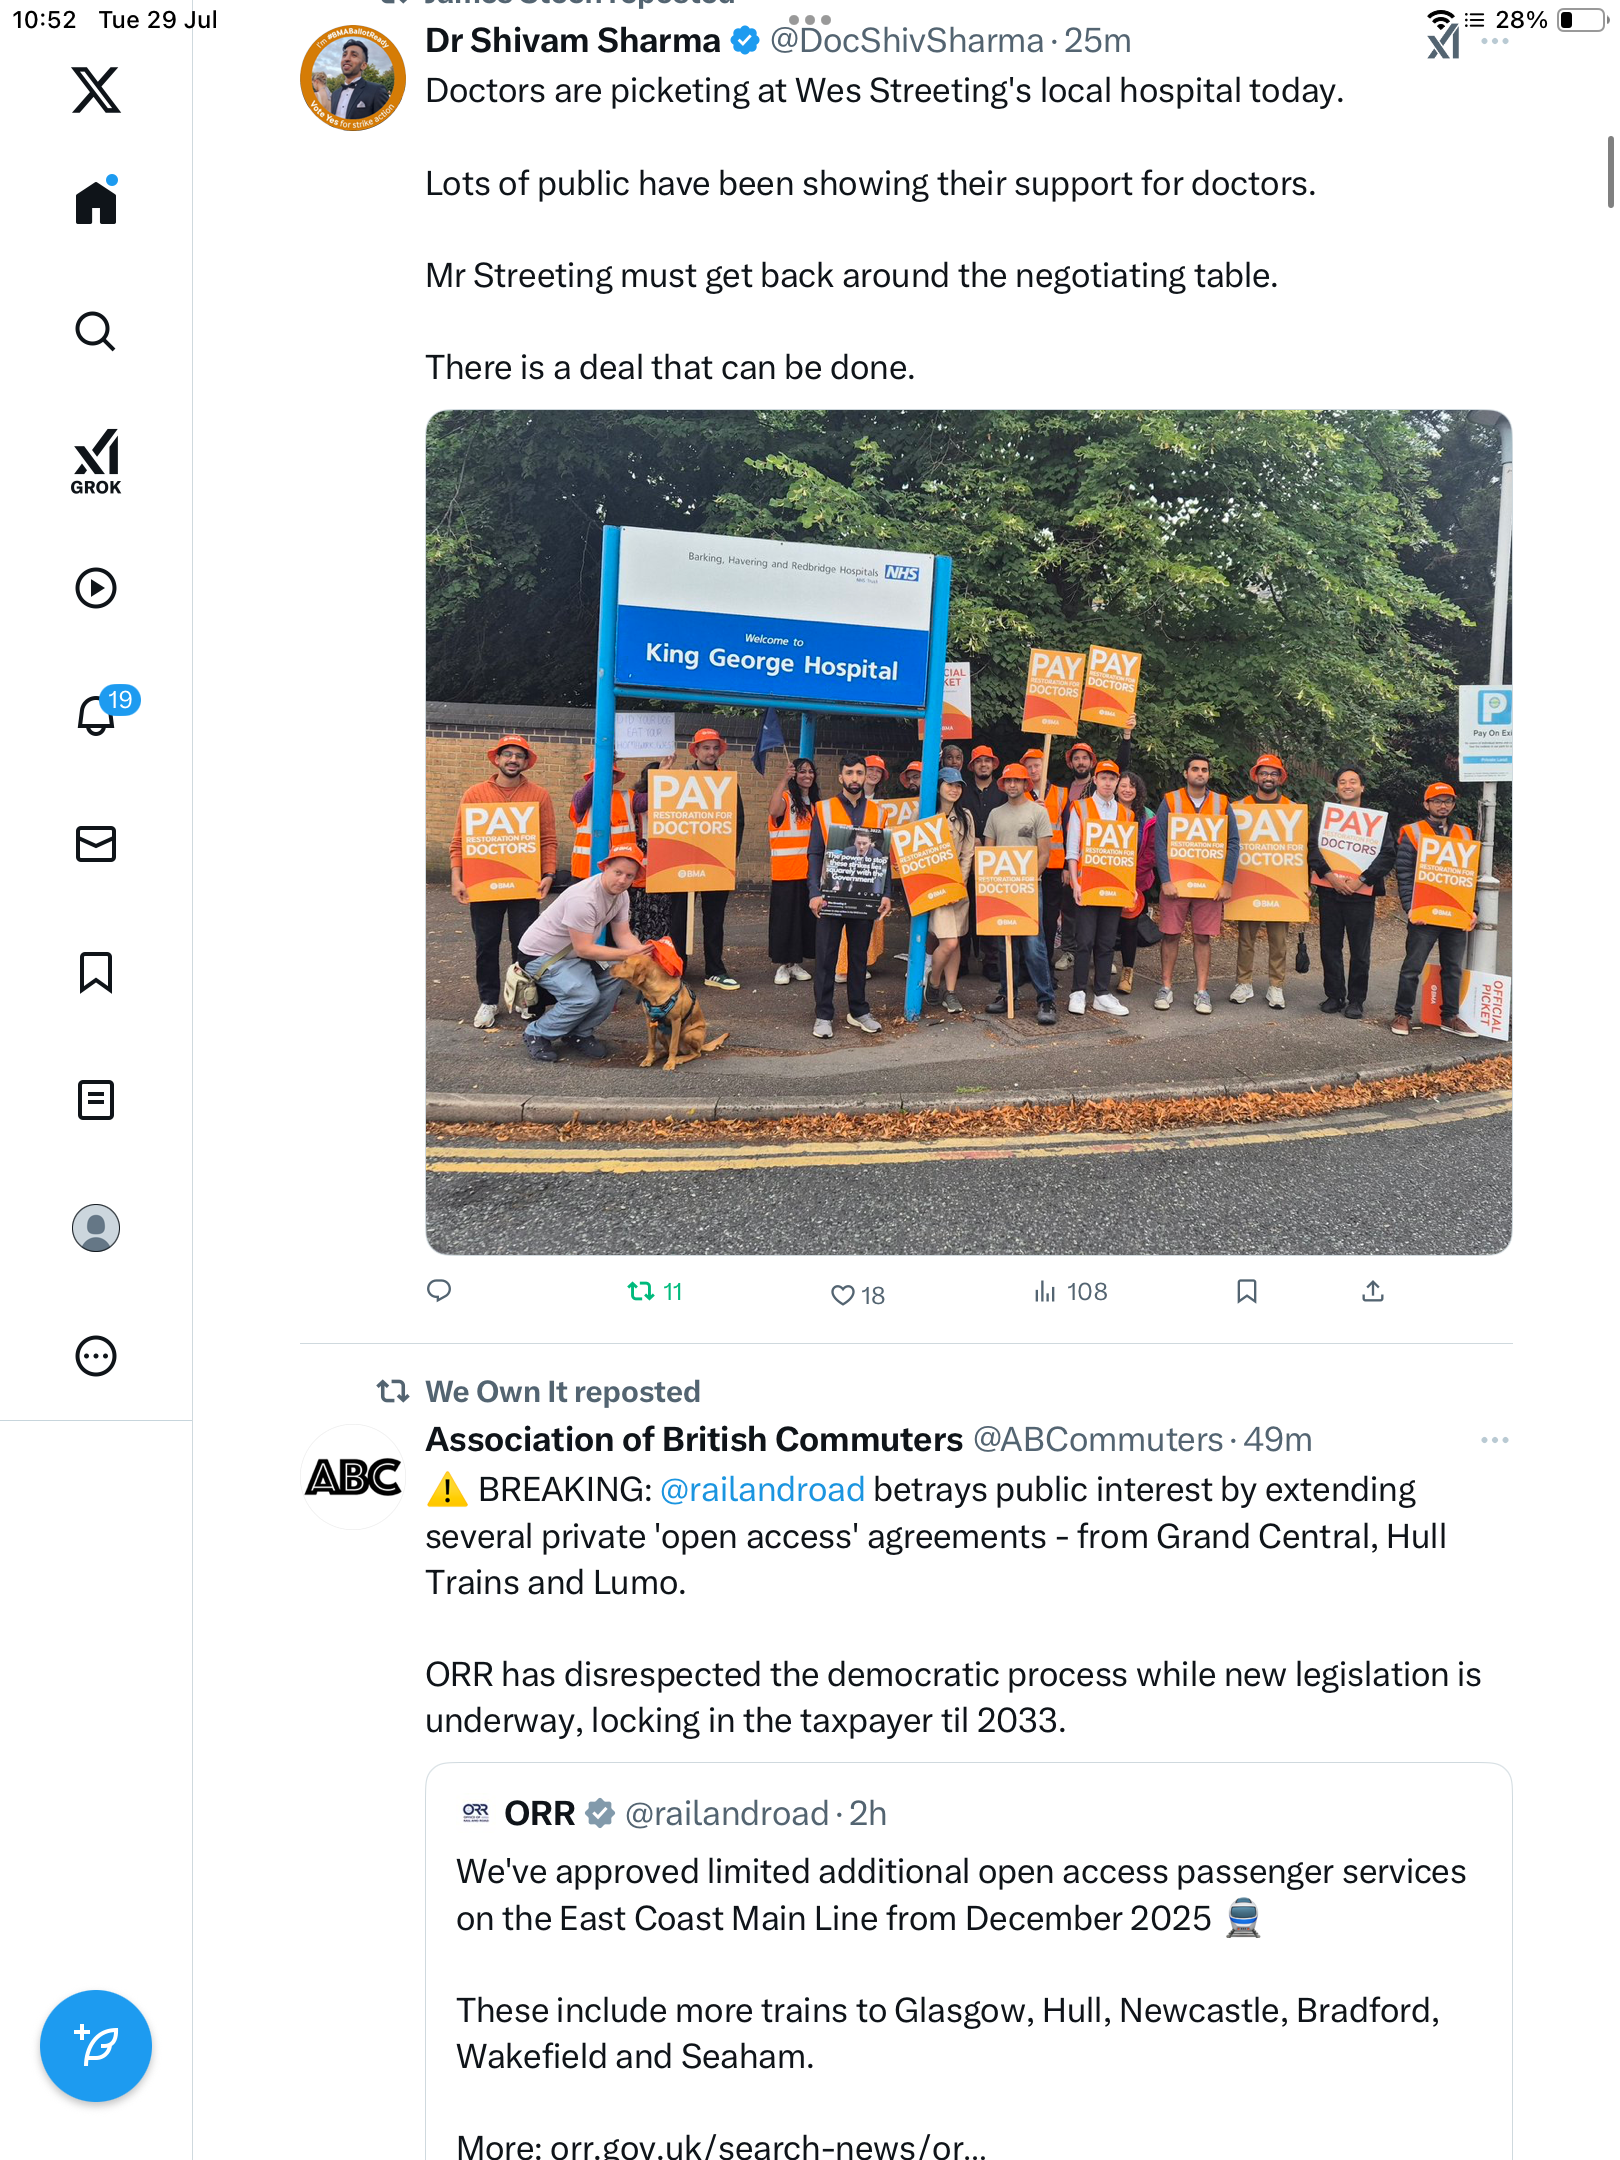Open the Search magnifier in sidebar
The height and width of the screenshot is (2160, 1620).
click(x=96, y=331)
